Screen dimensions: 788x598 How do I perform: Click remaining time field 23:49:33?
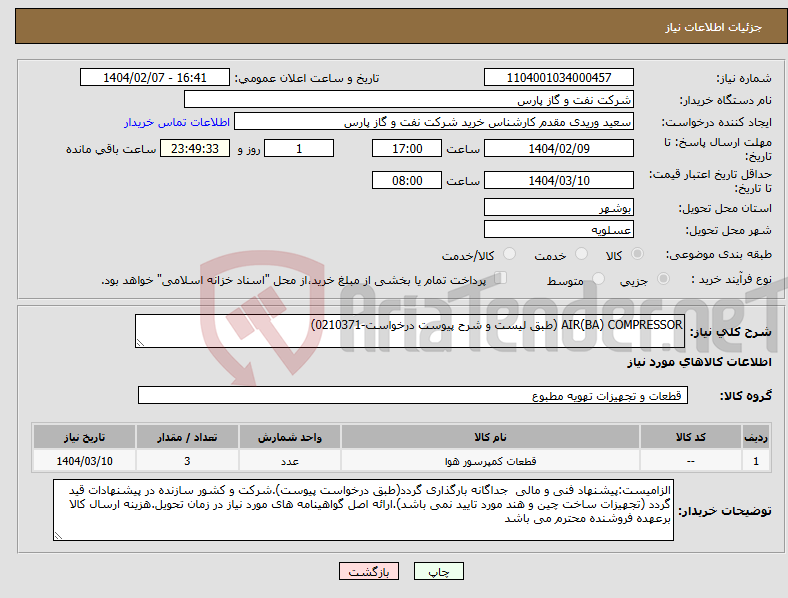(x=195, y=148)
